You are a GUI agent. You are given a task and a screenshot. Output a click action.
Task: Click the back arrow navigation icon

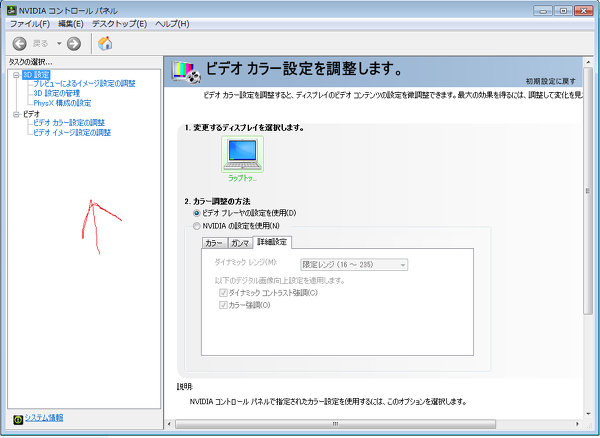(x=19, y=44)
